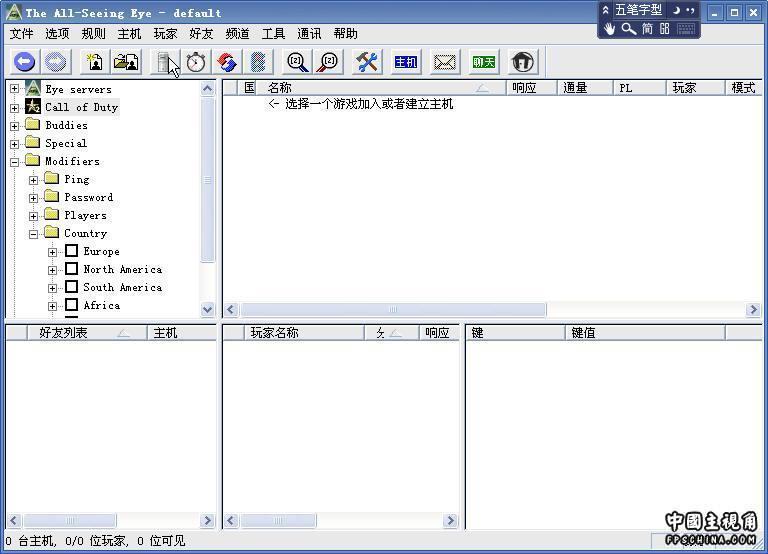
Task: Open the 帮助 menu
Action: [345, 33]
